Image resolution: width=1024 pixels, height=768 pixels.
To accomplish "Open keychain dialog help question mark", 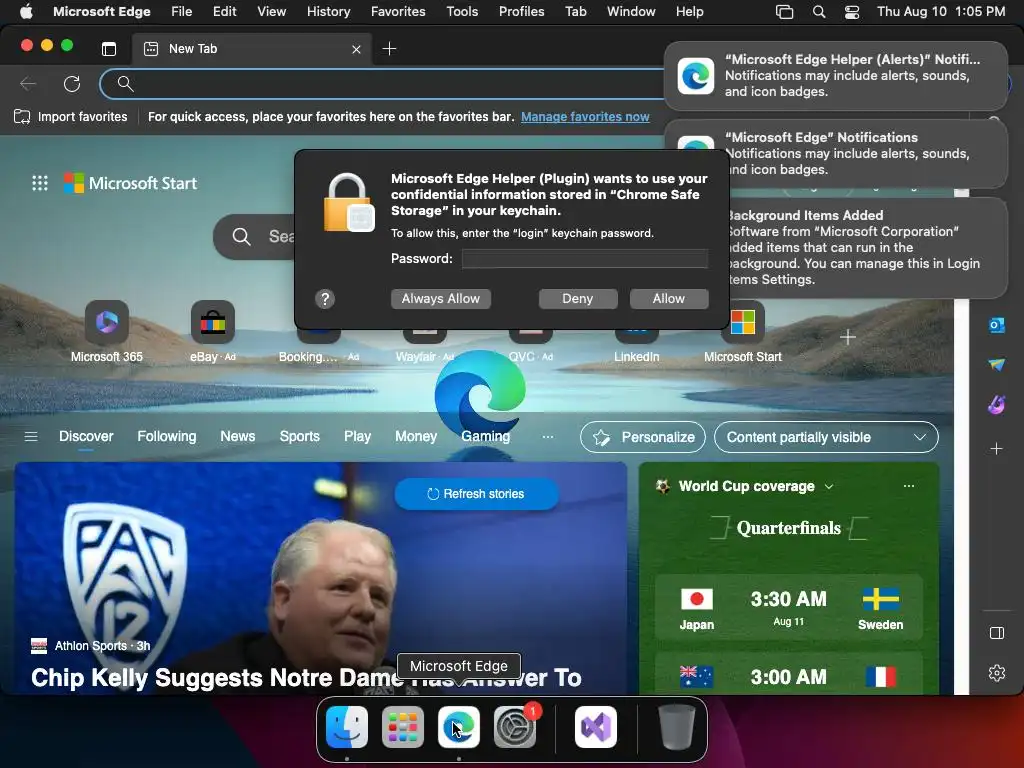I will point(325,299).
